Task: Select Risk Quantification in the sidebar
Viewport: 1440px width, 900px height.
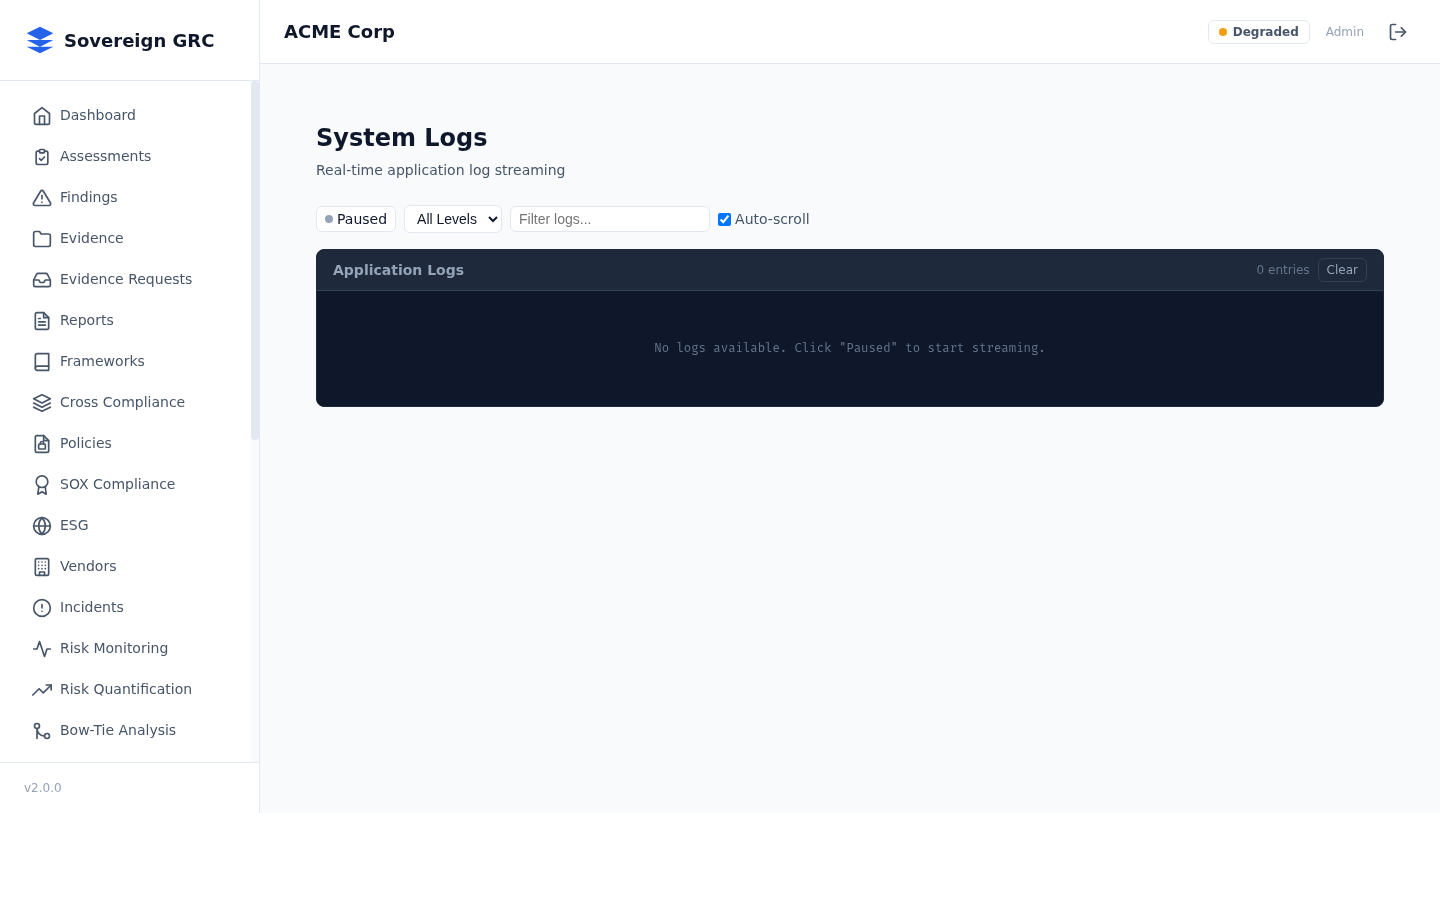Action: (x=126, y=689)
